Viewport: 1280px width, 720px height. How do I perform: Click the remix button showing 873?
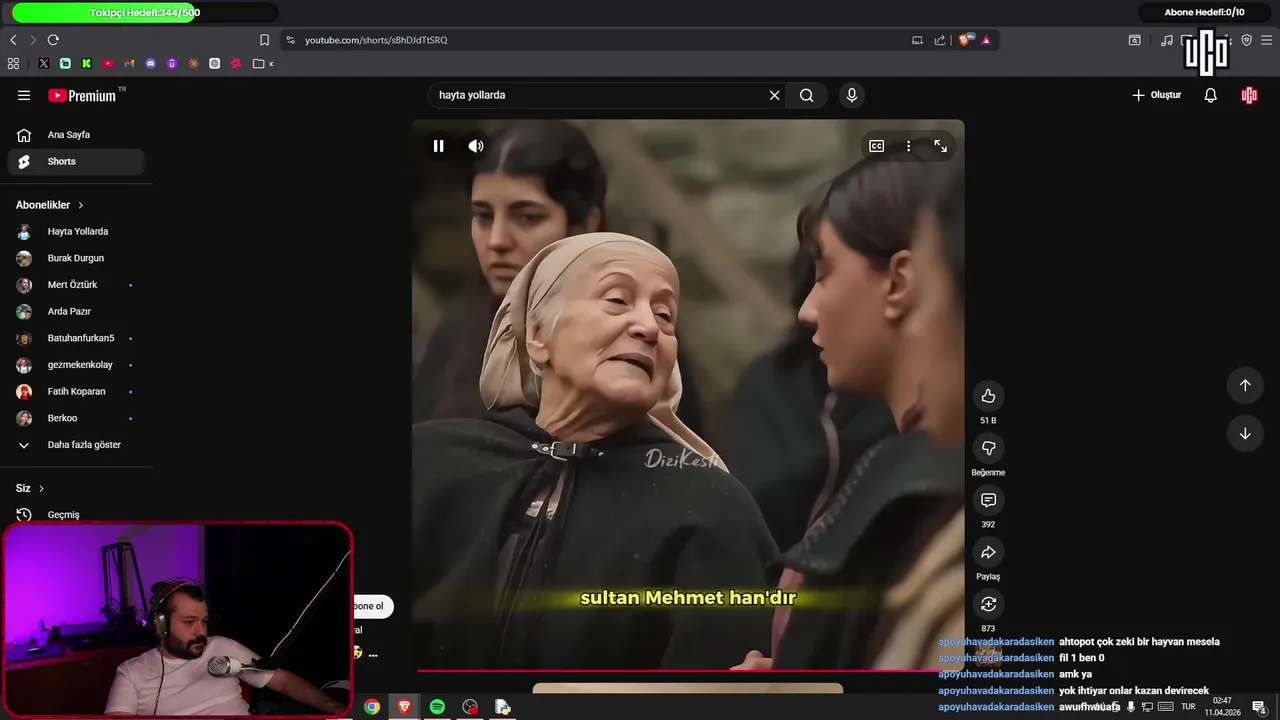point(988,604)
